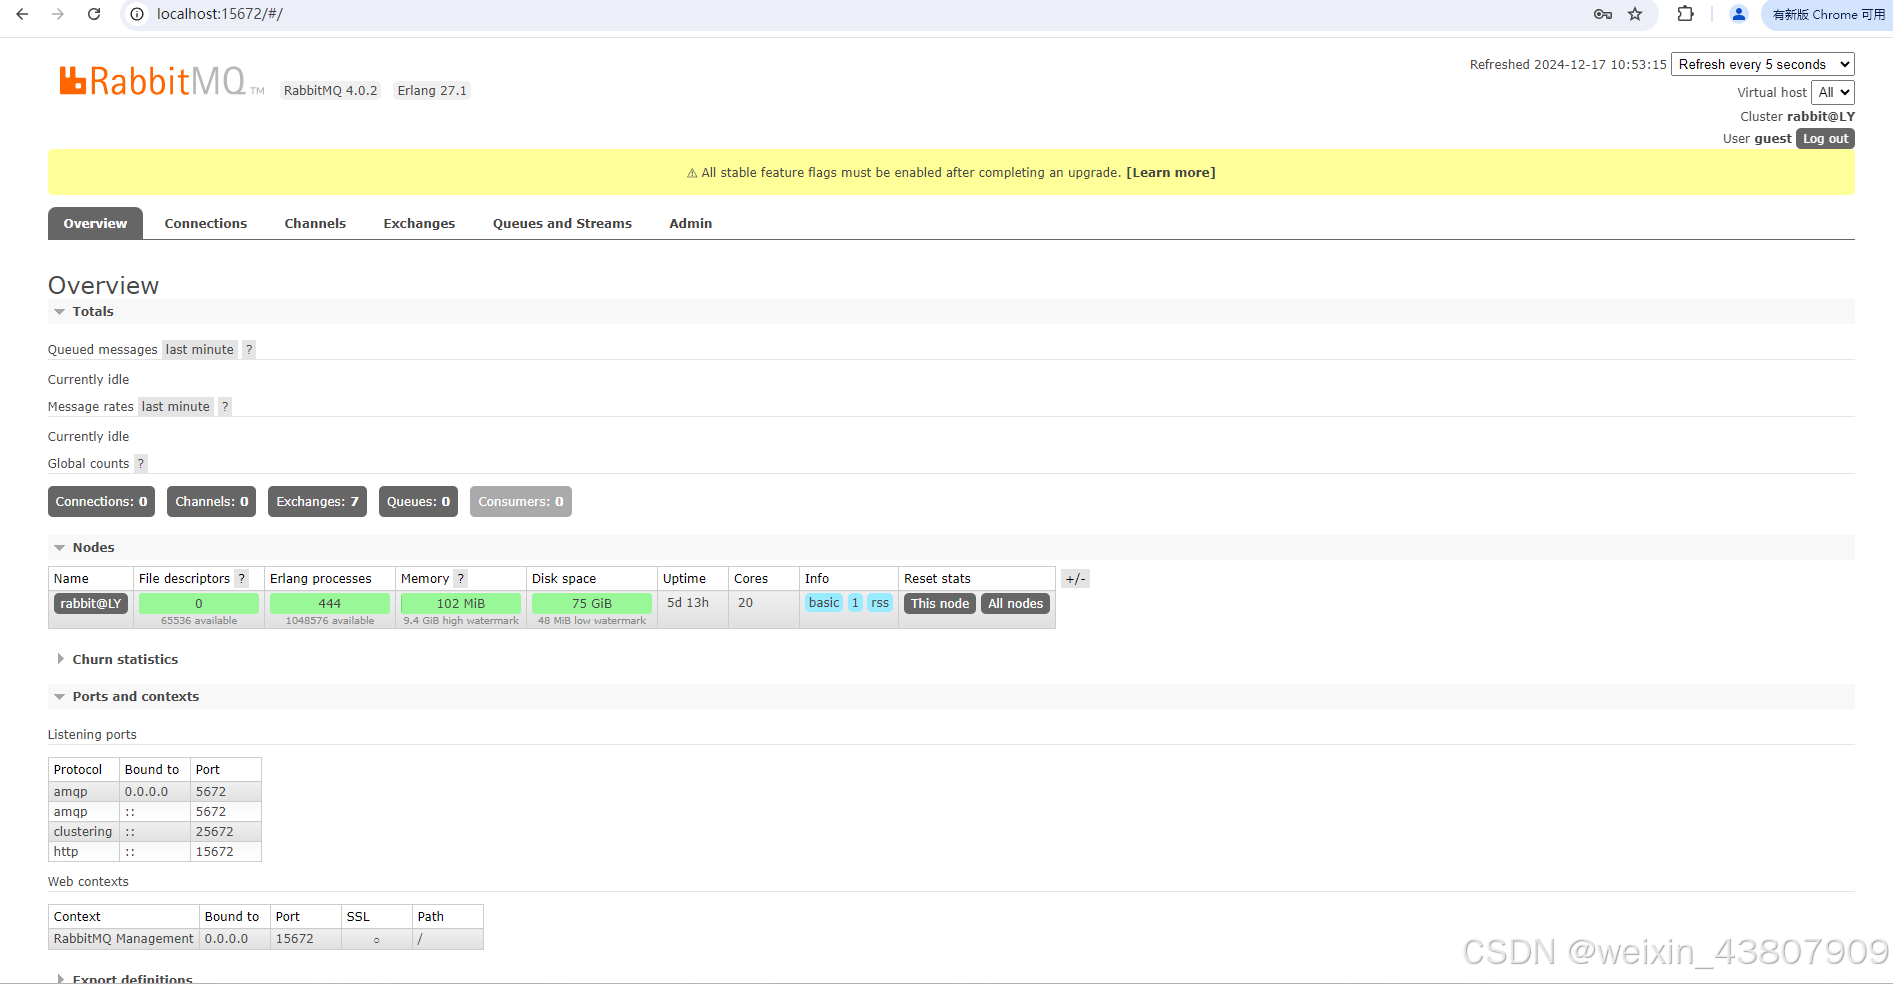Switch to the Overview tab
1893x984 pixels.
tap(95, 223)
